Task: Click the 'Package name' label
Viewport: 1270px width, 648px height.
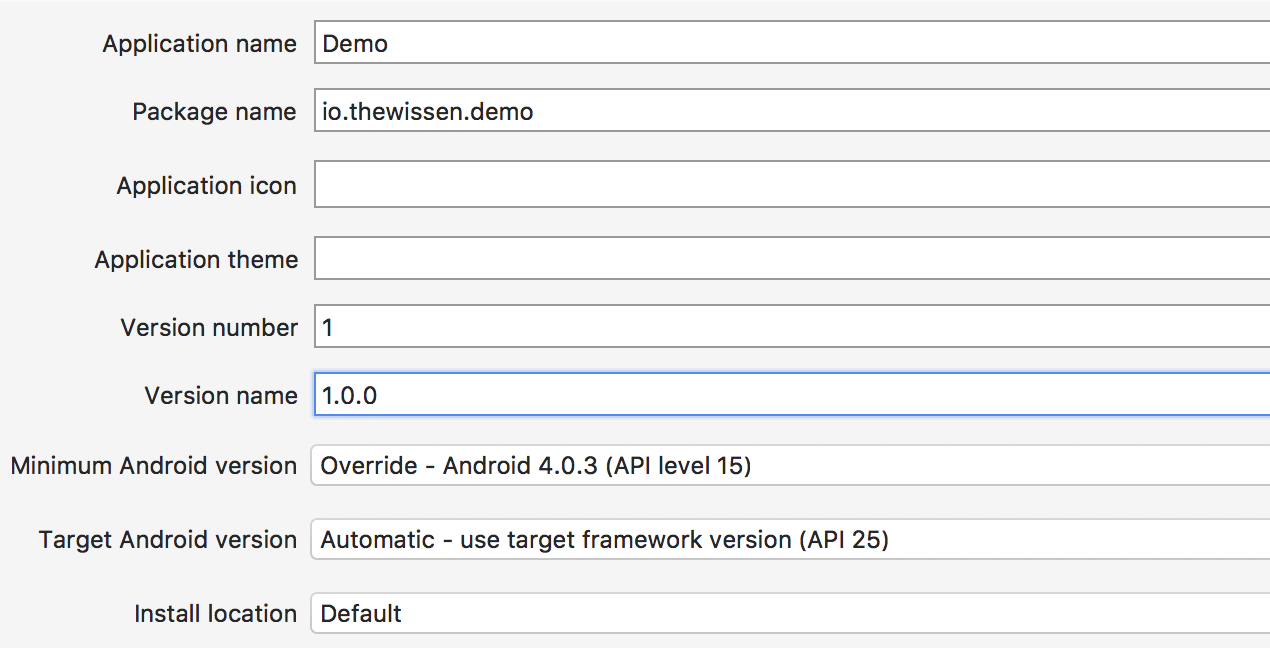Action: pyautogui.click(x=213, y=111)
